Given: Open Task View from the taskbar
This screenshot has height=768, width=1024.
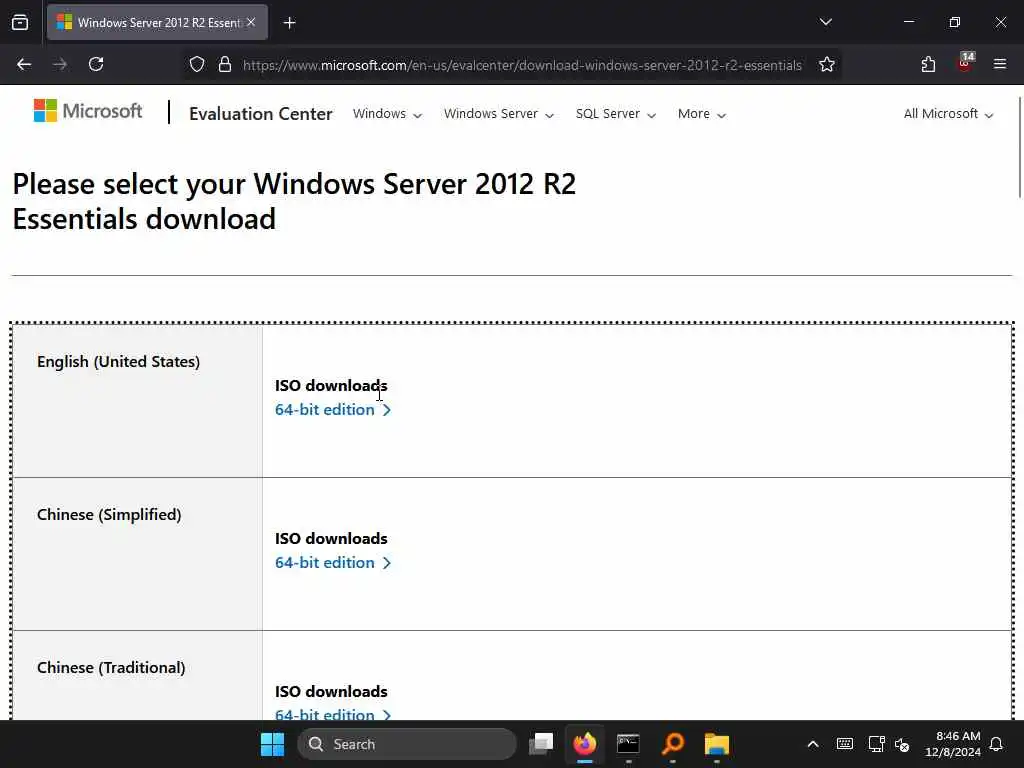Looking at the screenshot, I should click(x=541, y=744).
